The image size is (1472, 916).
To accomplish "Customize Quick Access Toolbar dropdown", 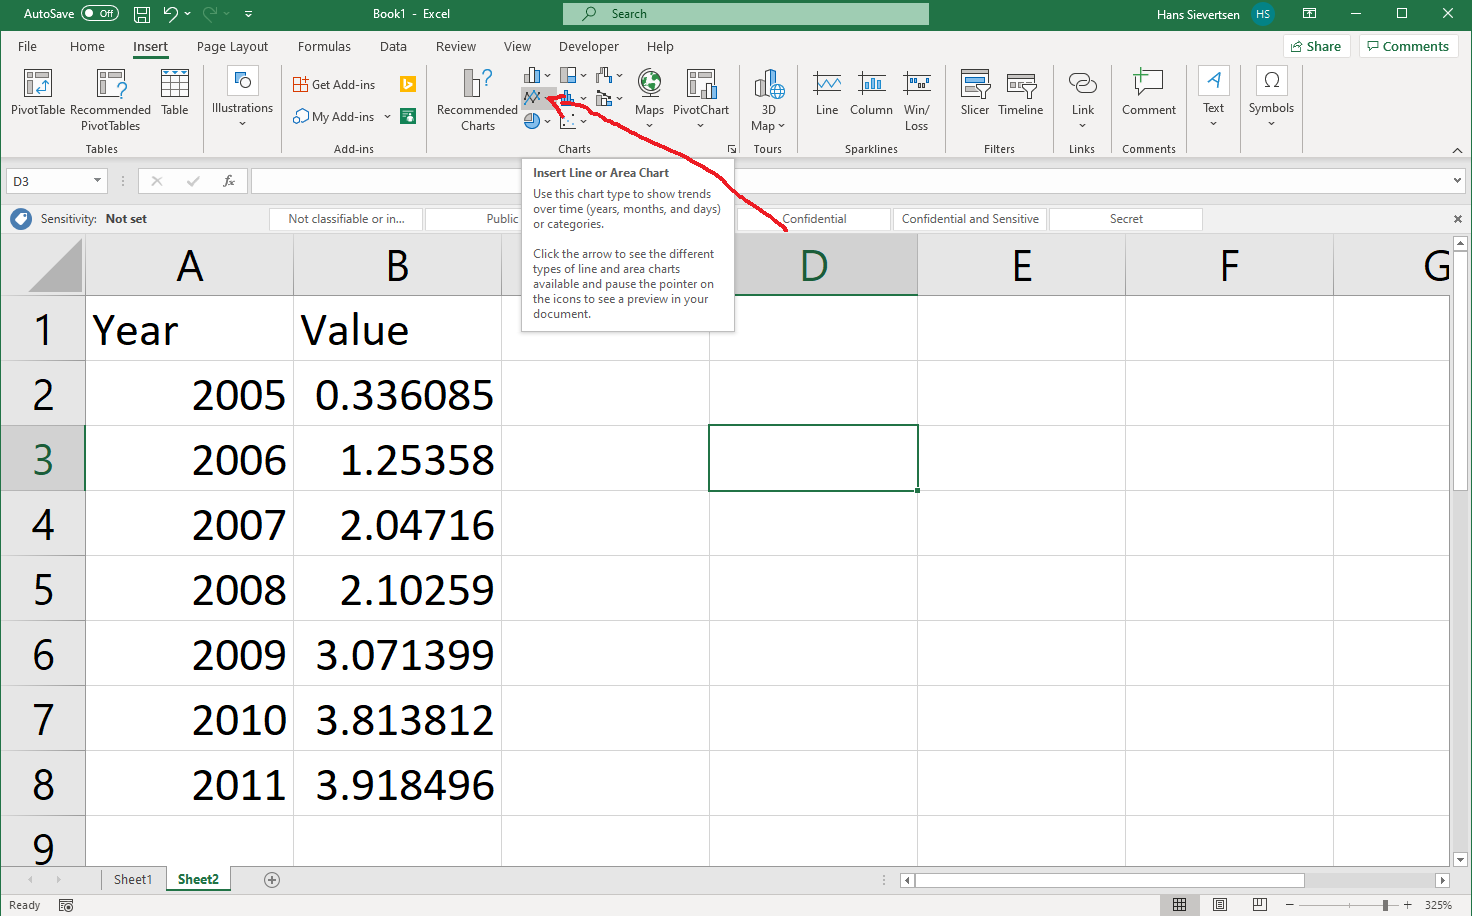I will [248, 14].
